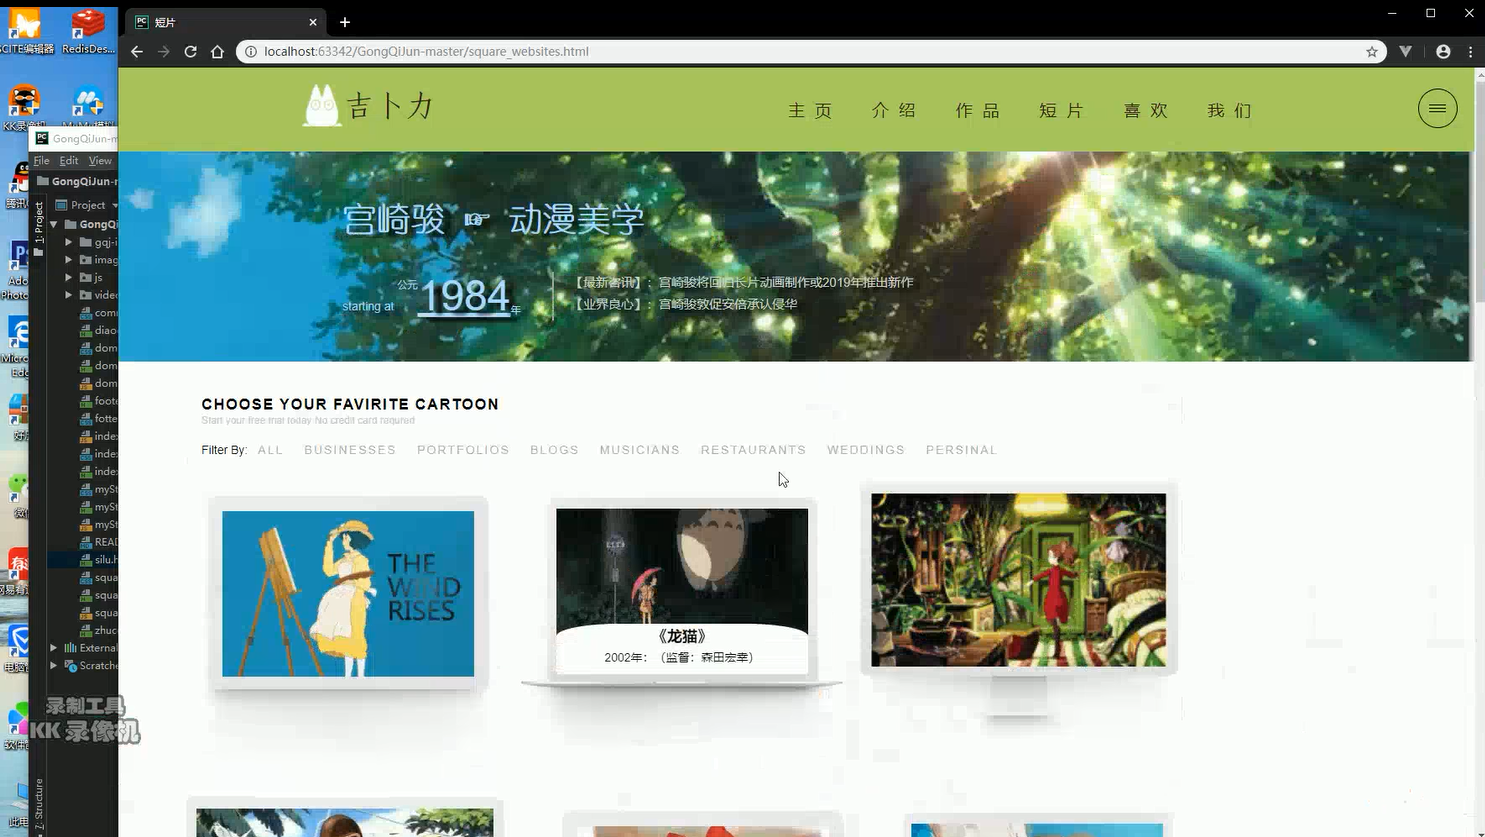Expand the js folder in project tree
The image size is (1485, 837).
[69, 277]
